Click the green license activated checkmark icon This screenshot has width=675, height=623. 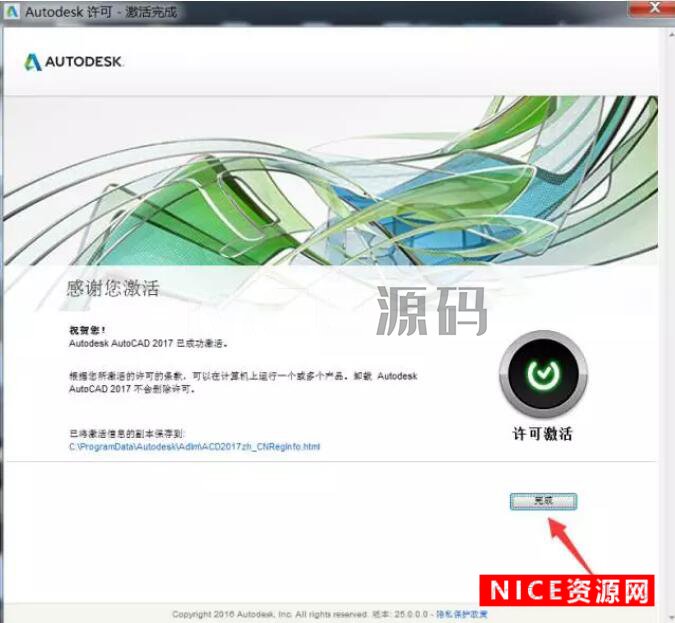click(x=543, y=374)
